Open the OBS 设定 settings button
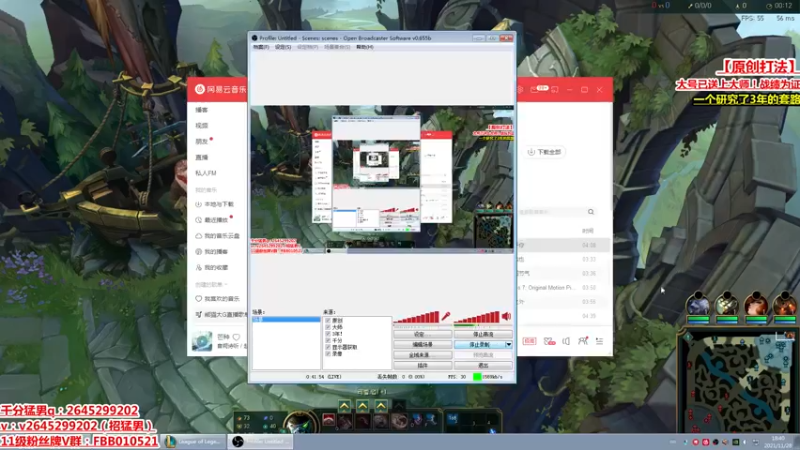Image resolution: width=800 pixels, height=450 pixels. tap(422, 334)
